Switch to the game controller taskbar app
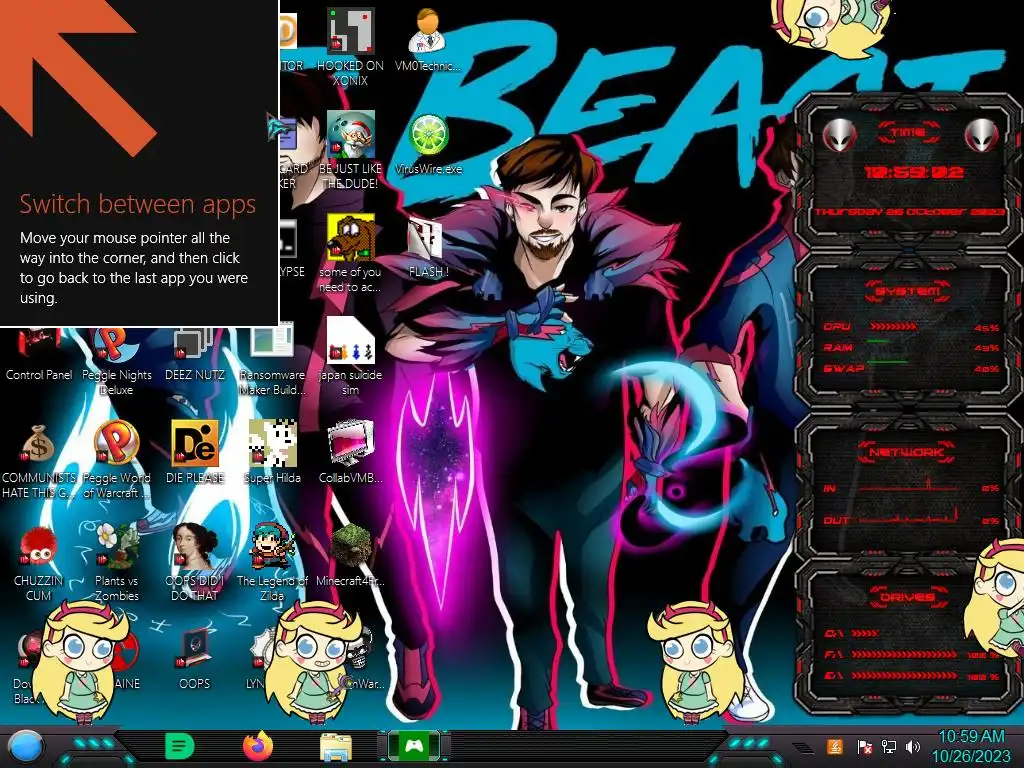Screen dimensions: 1024x768 (414, 746)
